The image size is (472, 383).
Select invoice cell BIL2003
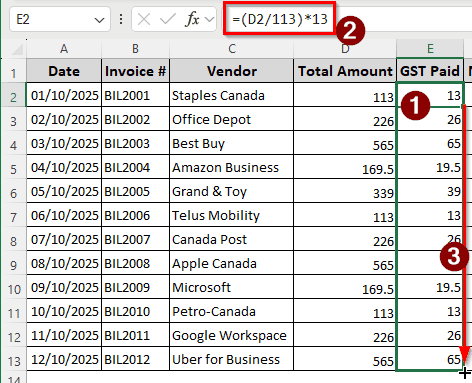coord(136,143)
